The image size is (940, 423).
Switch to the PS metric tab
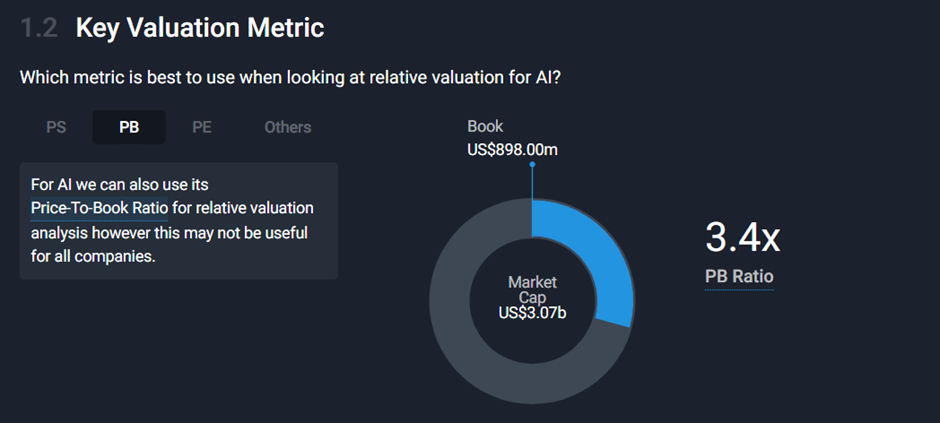click(56, 127)
